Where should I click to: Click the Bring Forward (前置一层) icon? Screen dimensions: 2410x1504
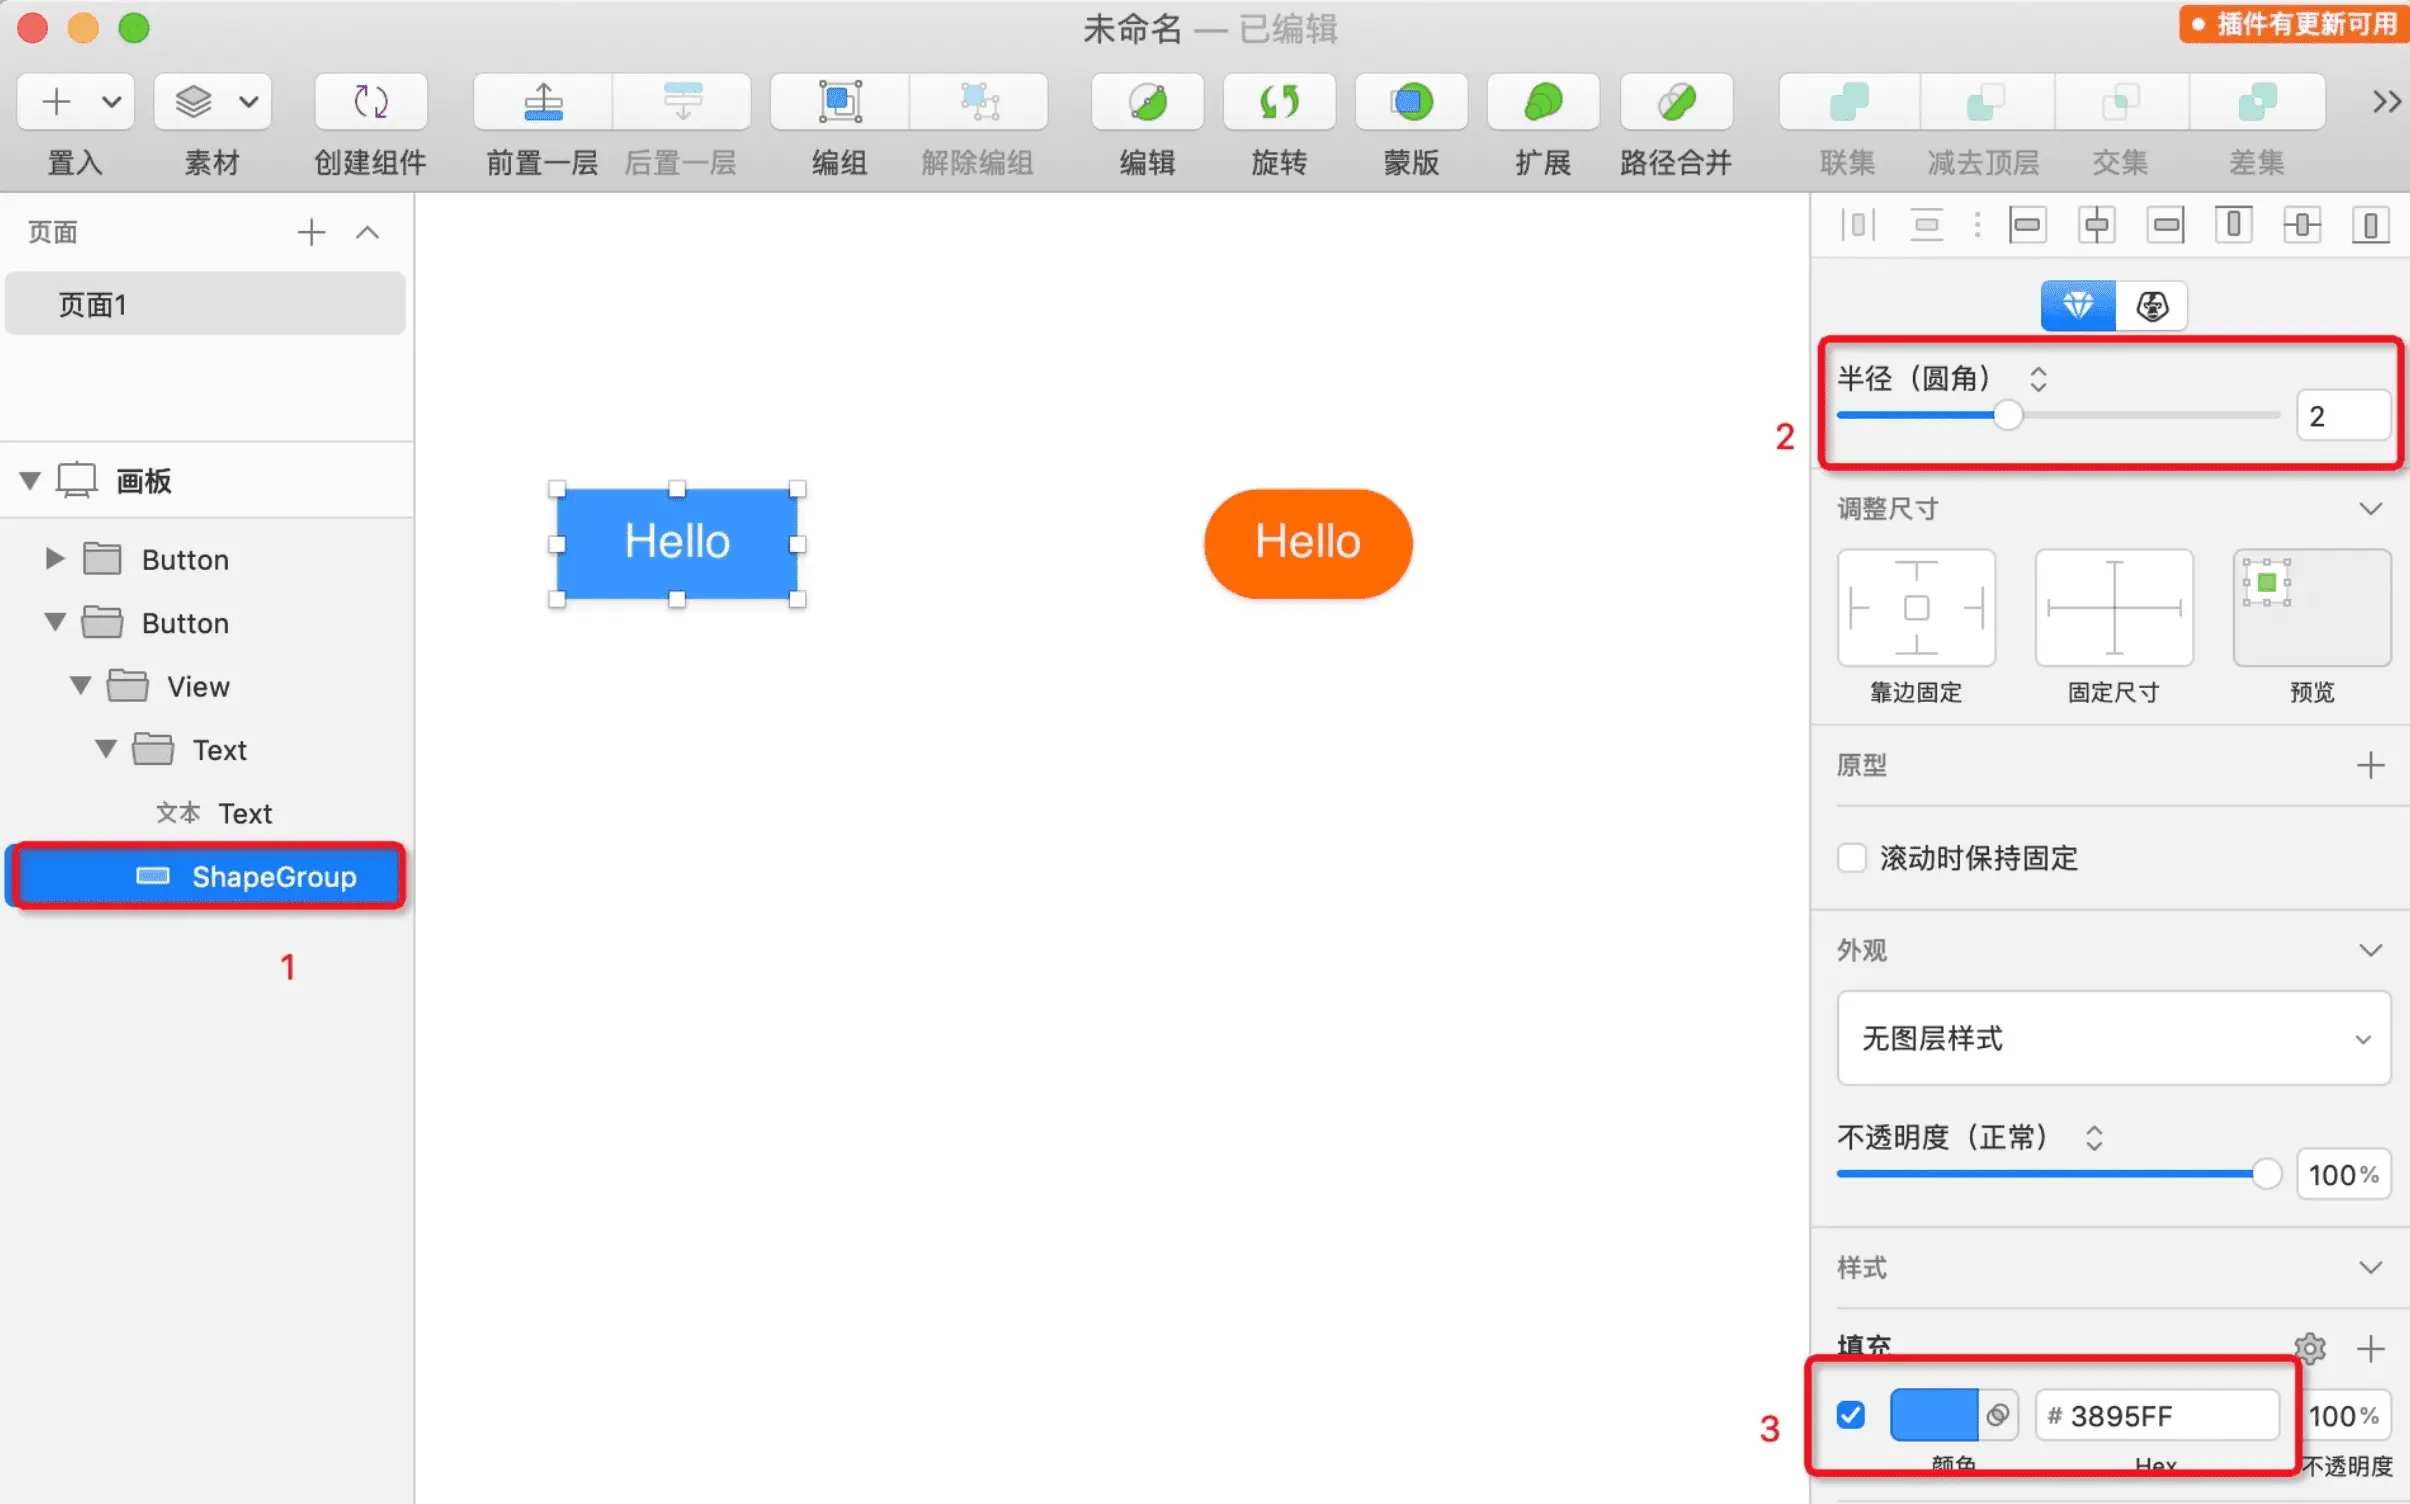[543, 102]
